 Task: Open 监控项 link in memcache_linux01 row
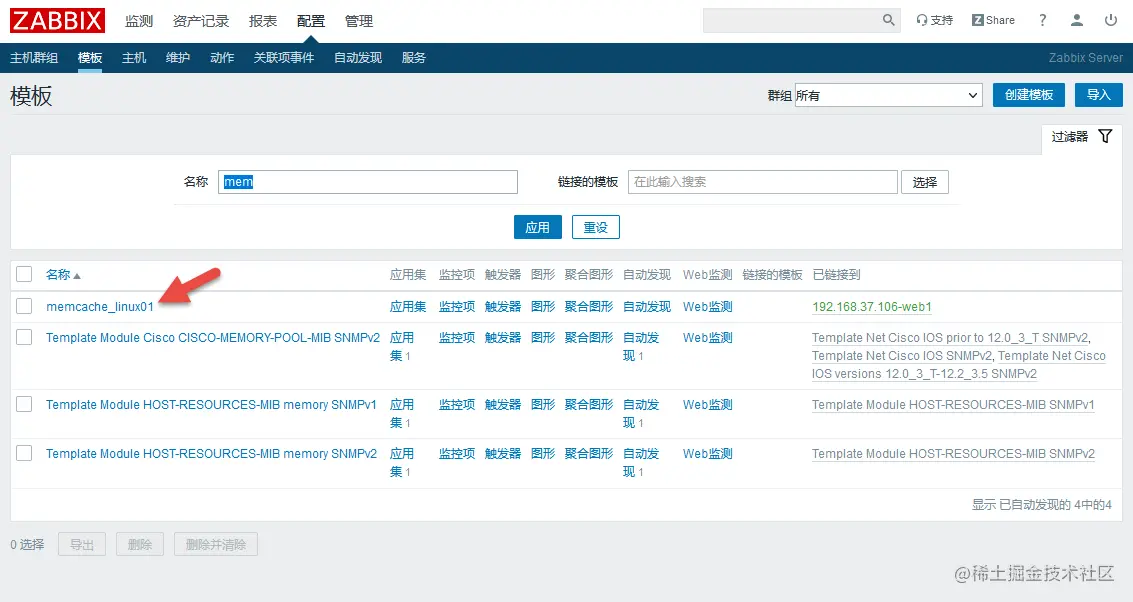coord(457,306)
